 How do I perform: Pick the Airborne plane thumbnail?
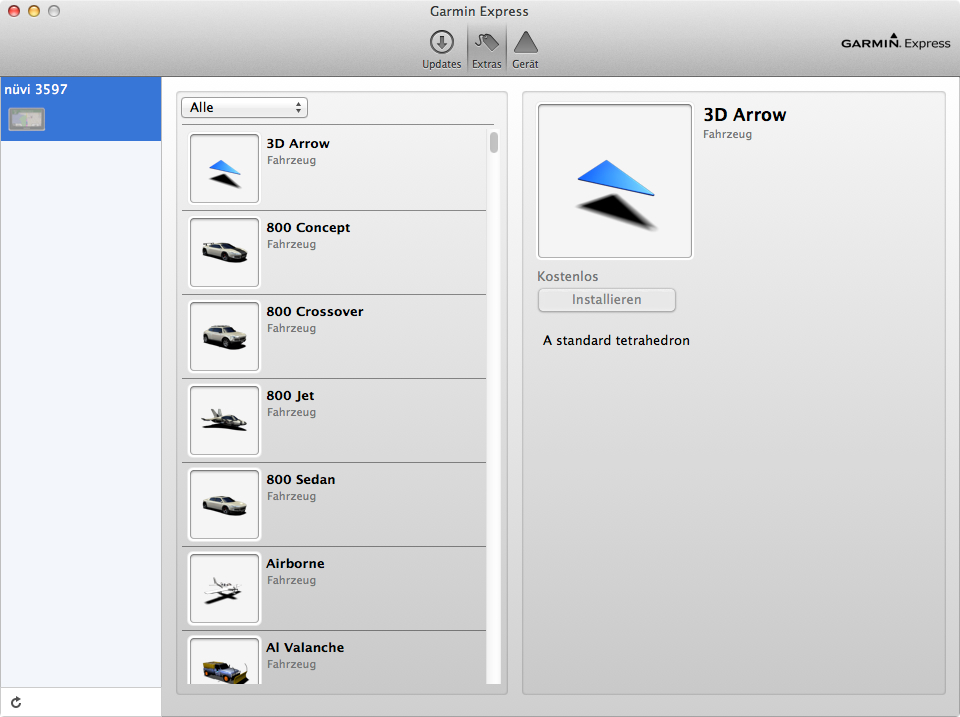pyautogui.click(x=224, y=588)
